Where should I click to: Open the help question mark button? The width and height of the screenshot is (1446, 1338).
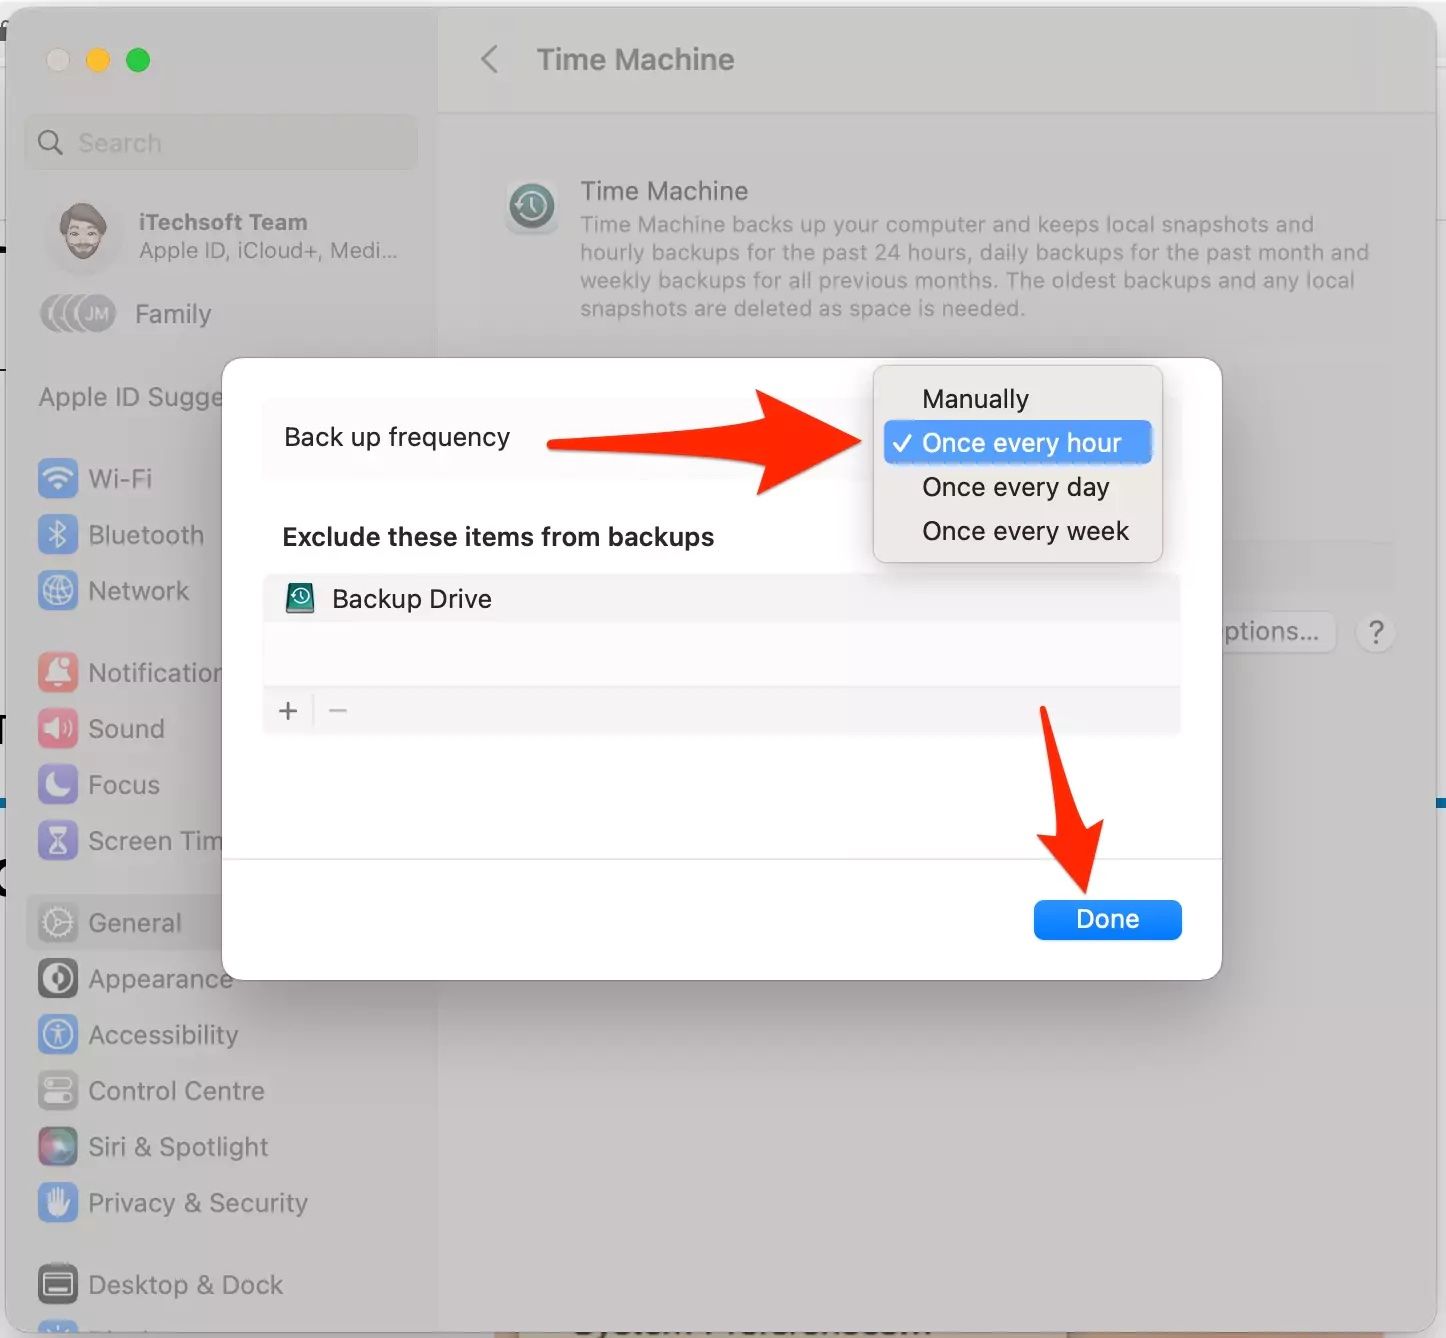tap(1376, 632)
